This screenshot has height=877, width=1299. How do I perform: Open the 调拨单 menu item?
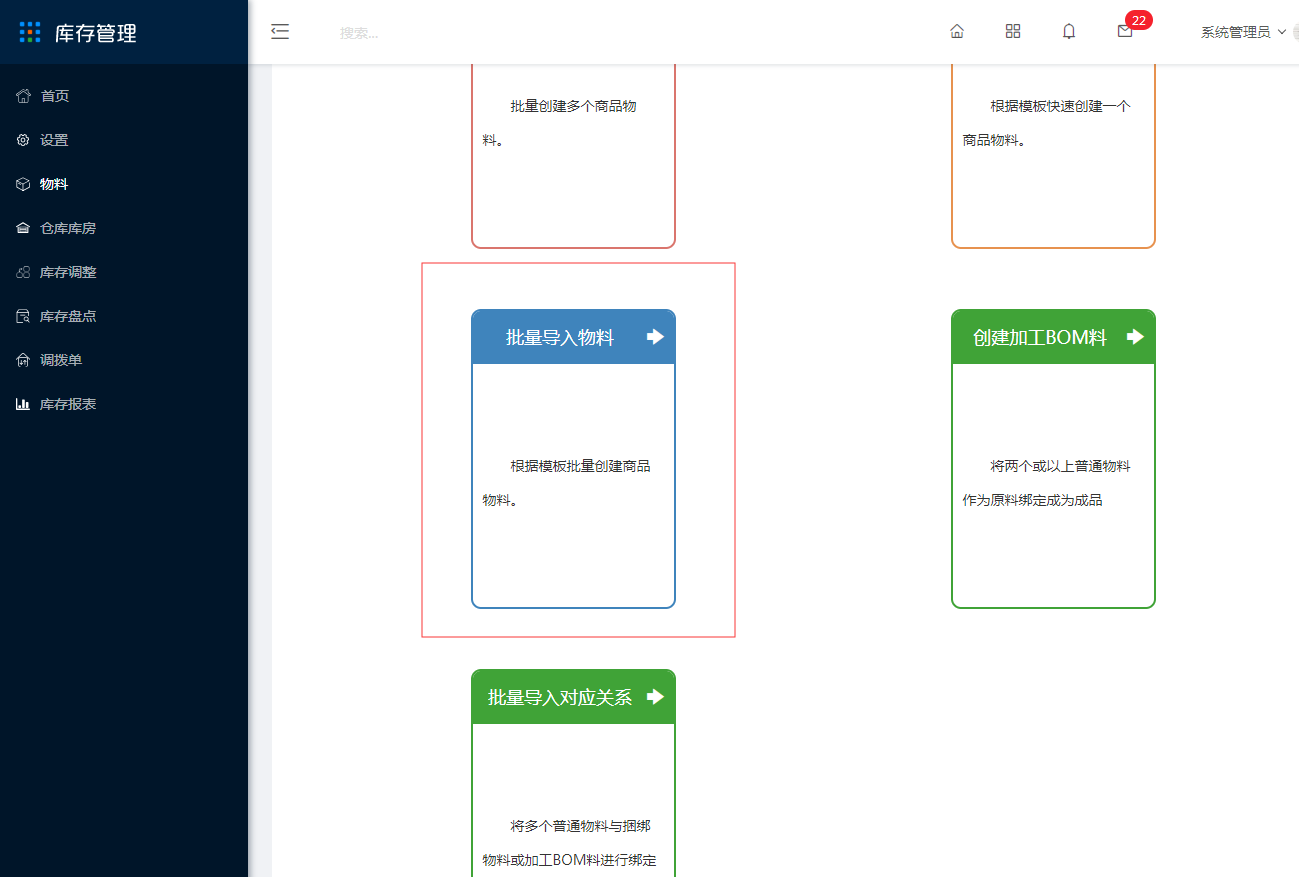point(124,360)
